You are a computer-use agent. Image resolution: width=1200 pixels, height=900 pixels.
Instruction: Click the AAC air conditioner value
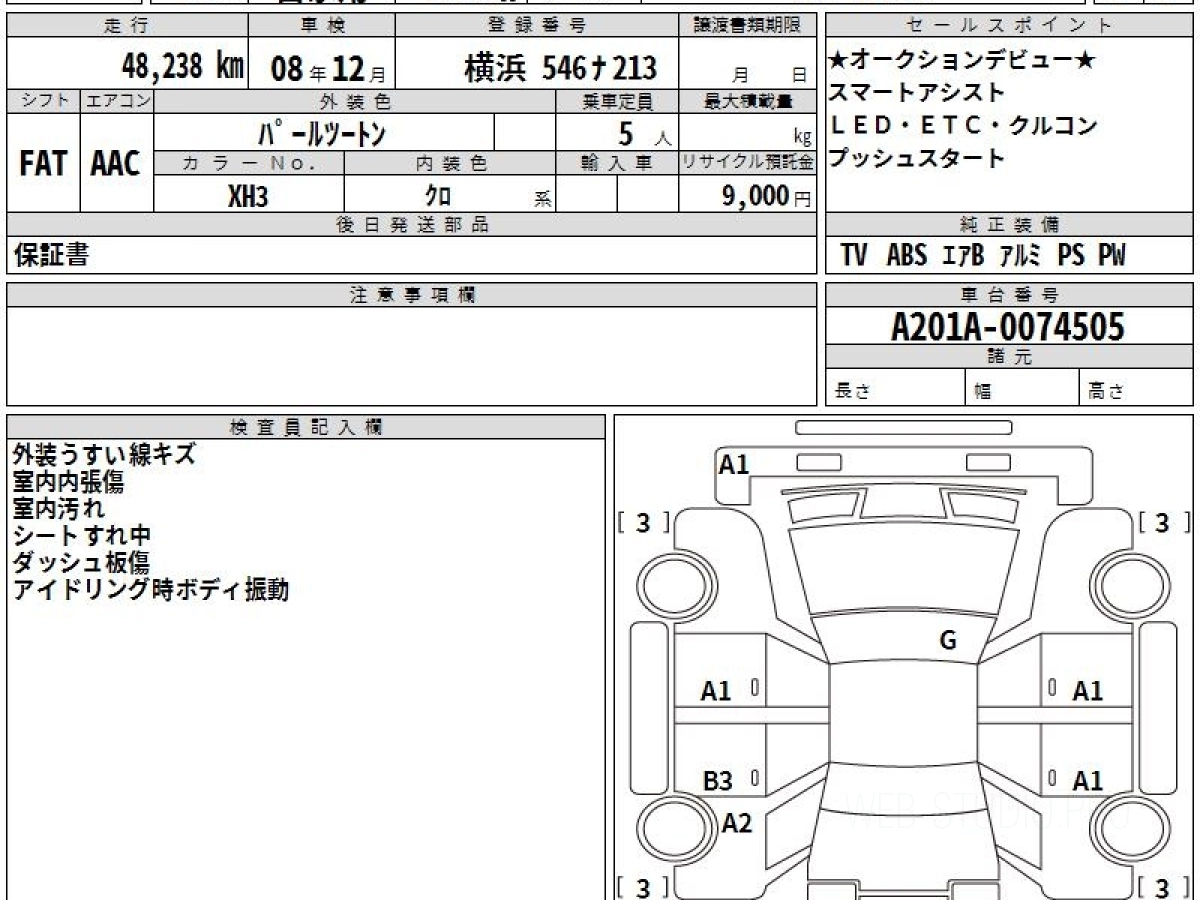[x=116, y=164]
